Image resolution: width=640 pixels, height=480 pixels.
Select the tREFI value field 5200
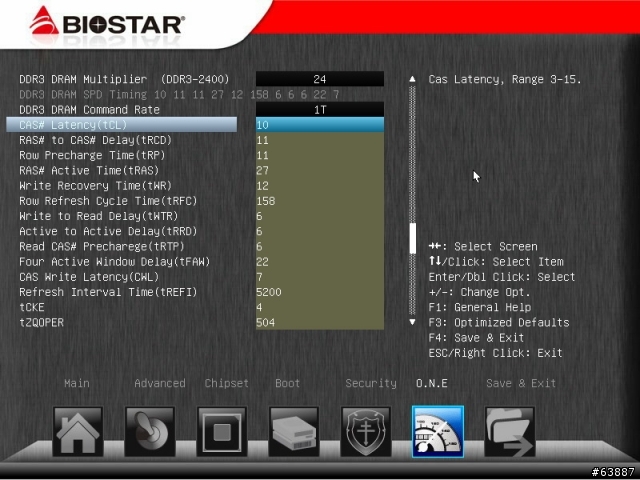[320, 292]
